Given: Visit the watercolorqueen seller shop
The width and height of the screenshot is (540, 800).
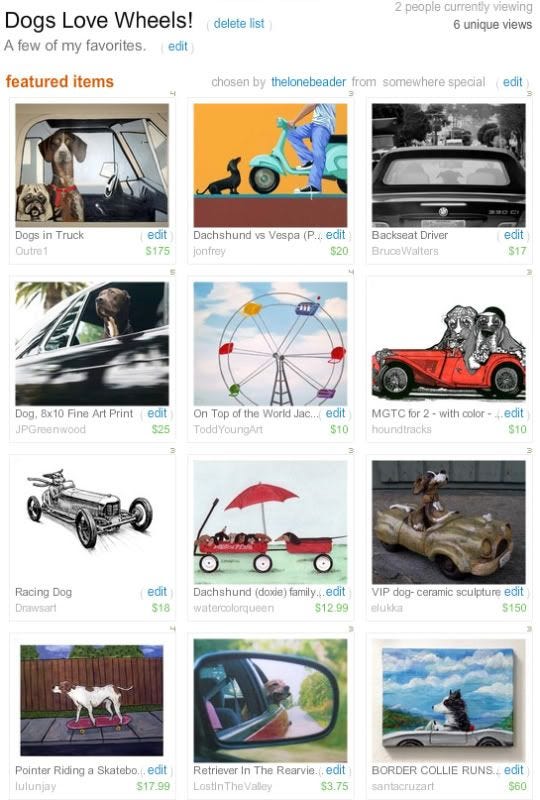Looking at the screenshot, I should 233,608.
